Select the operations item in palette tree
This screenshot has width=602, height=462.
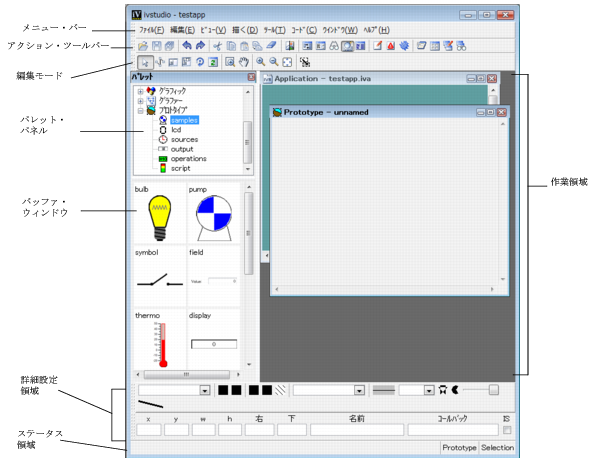(x=189, y=158)
